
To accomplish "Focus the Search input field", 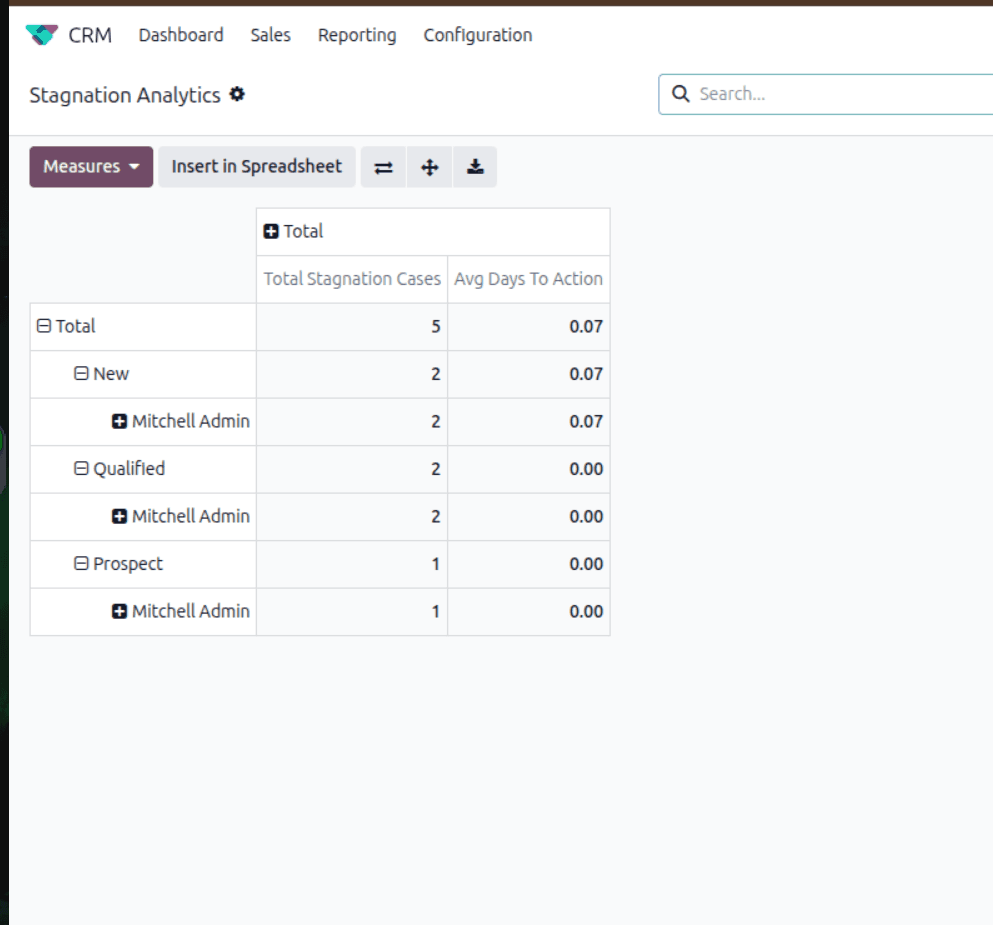I will click(840, 94).
